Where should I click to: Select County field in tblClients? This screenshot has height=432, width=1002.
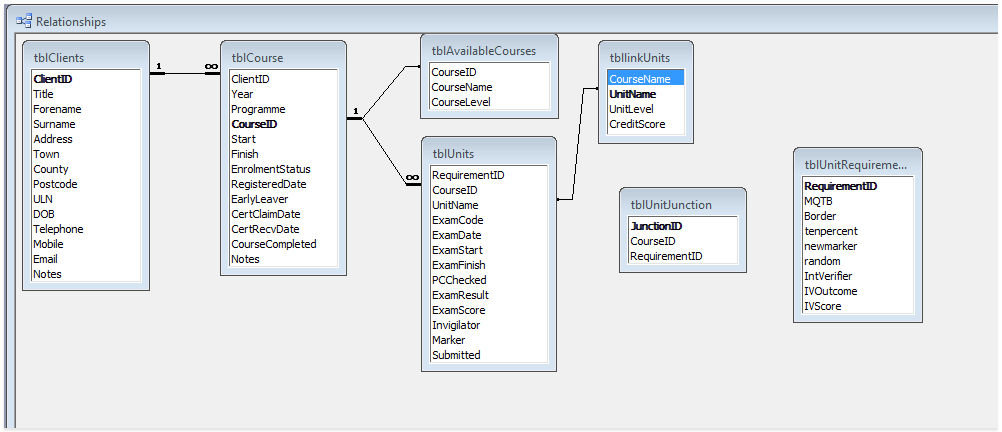click(x=86, y=169)
